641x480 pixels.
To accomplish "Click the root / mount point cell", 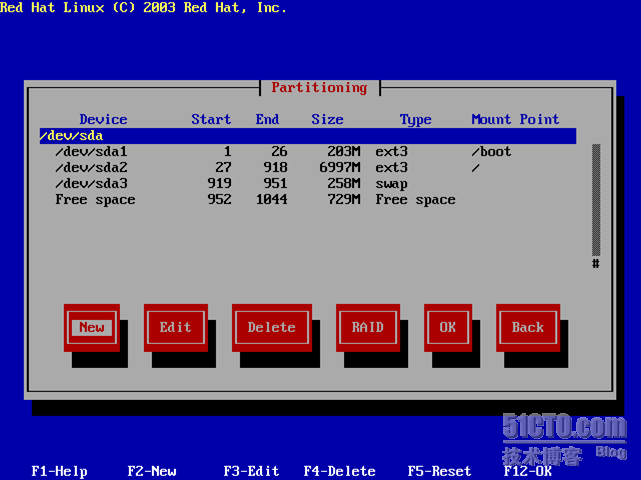I will (x=475, y=168).
